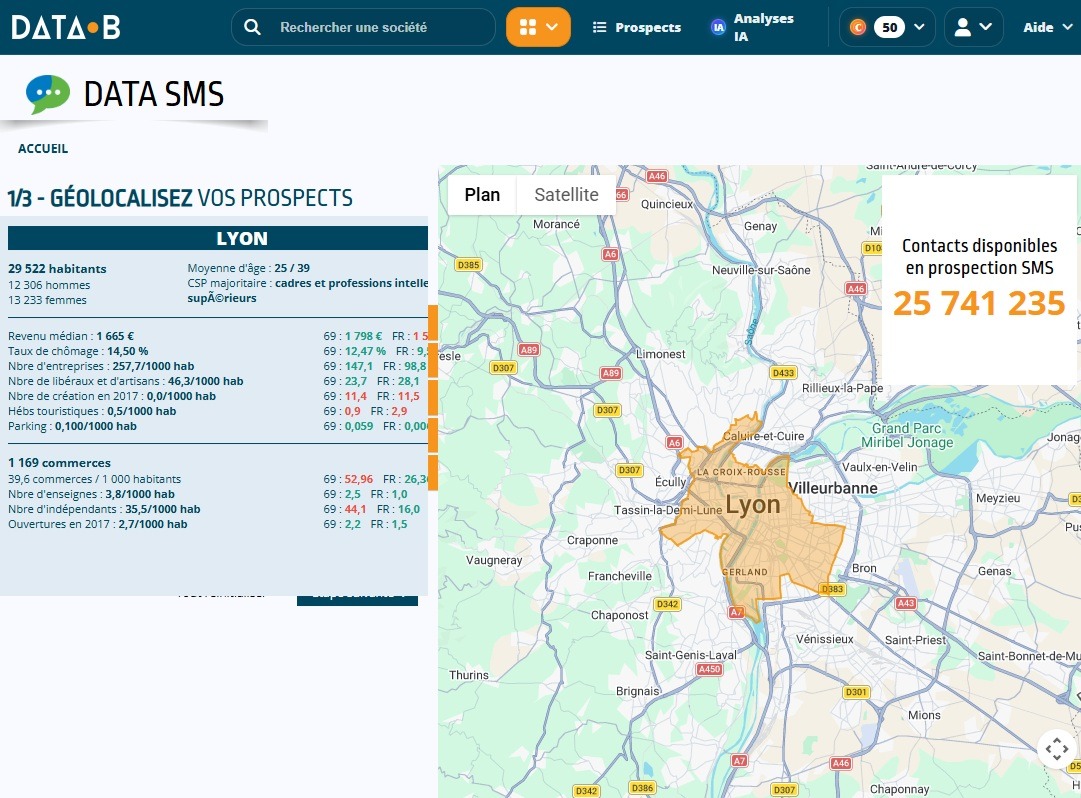Click the D385 road marker
This screenshot has height=798, width=1081.
(468, 265)
